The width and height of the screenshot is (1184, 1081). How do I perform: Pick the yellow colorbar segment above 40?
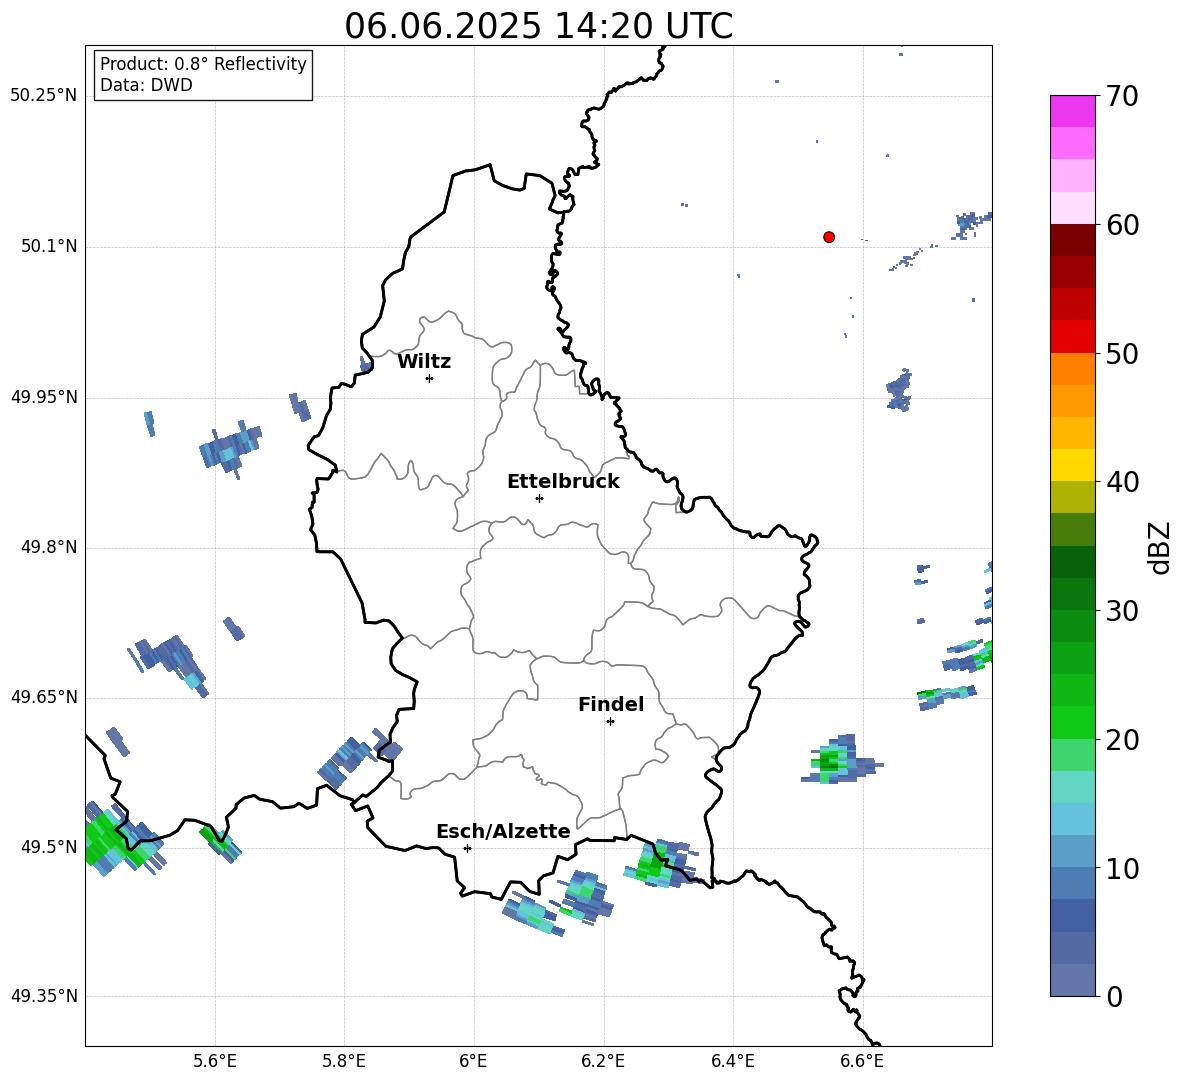pyautogui.click(x=1072, y=466)
